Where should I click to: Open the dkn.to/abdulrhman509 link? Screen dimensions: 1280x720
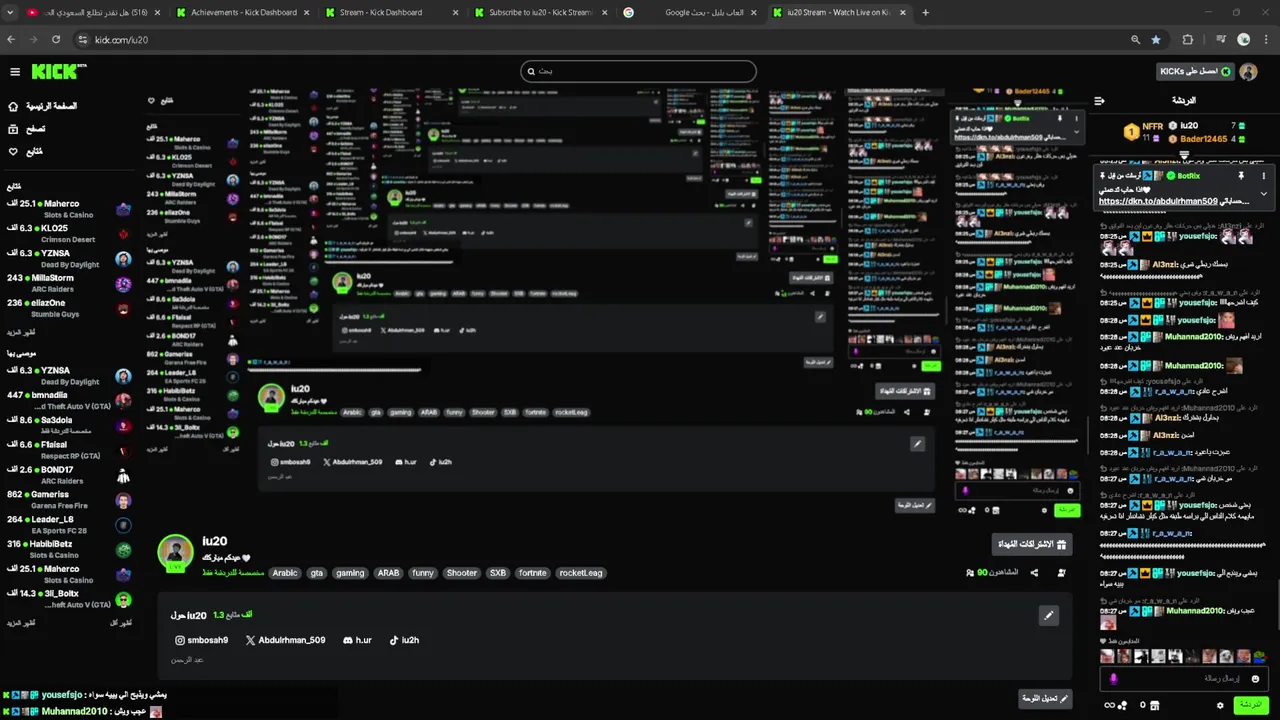click(1158, 201)
